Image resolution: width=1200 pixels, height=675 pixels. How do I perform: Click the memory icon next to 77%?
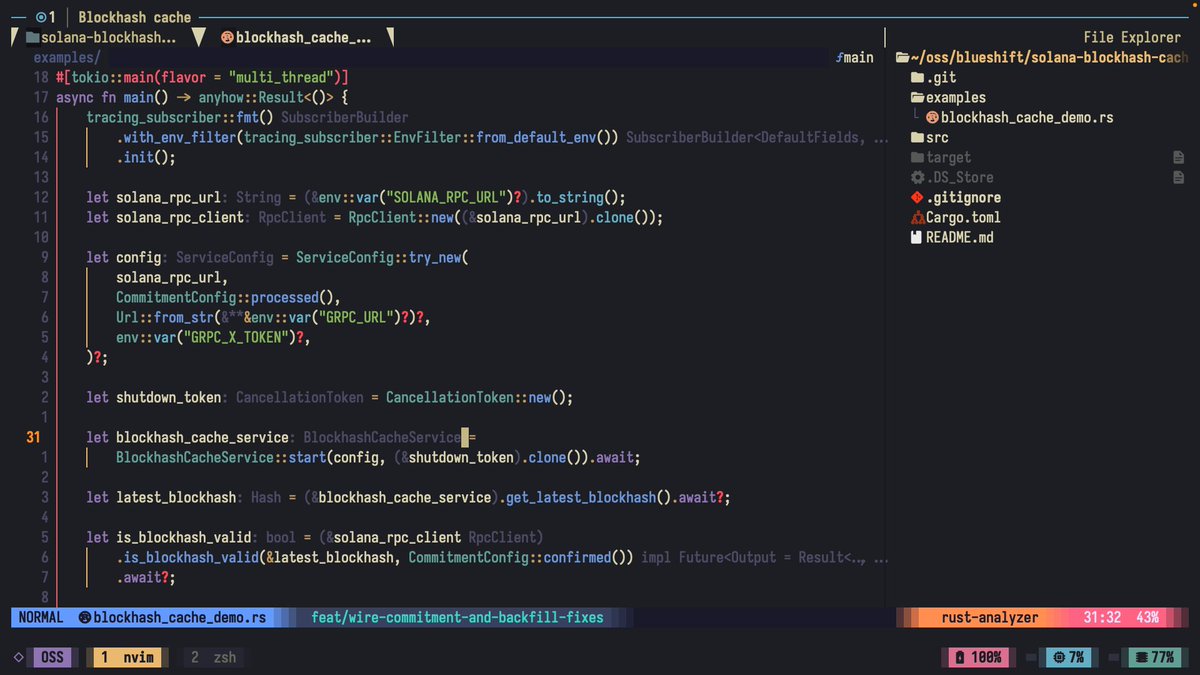[1140, 658]
